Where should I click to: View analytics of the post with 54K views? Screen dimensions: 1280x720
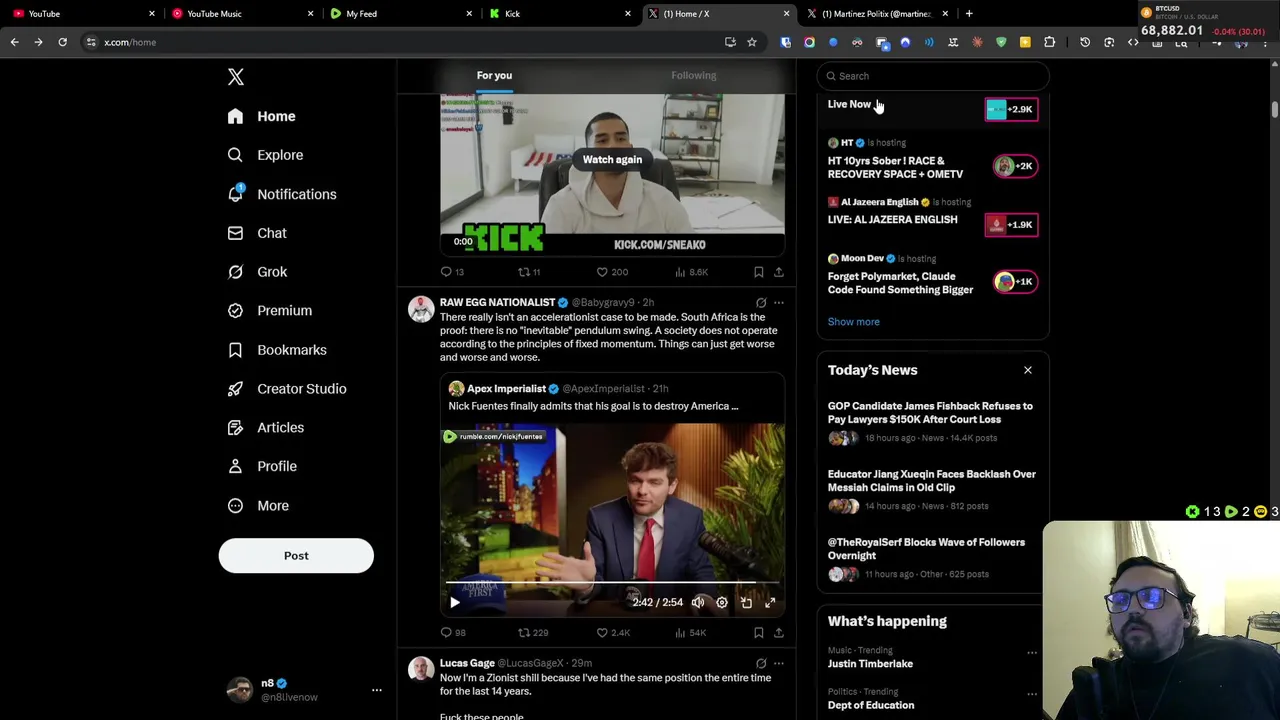pyautogui.click(x=692, y=633)
